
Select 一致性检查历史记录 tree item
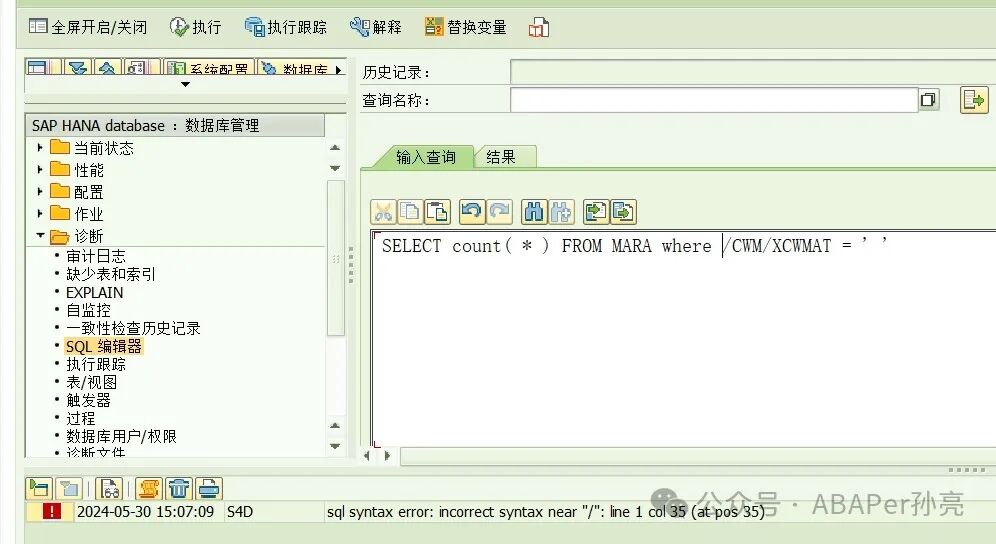pos(133,328)
